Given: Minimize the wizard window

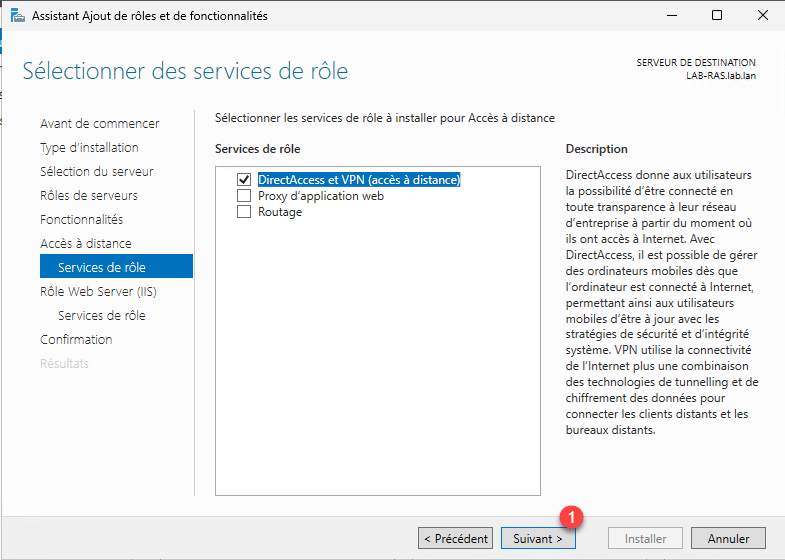Looking at the screenshot, I should coord(671,16).
